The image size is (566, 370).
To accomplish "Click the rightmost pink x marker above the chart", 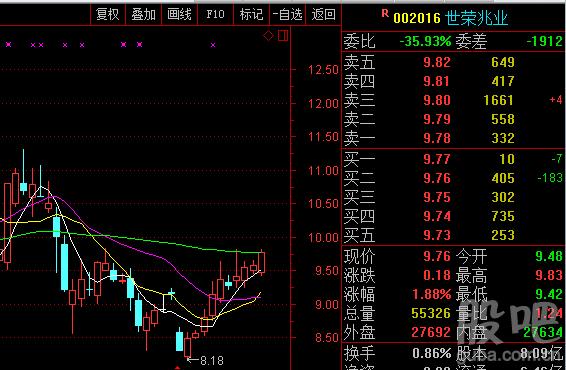I will coord(213,45).
